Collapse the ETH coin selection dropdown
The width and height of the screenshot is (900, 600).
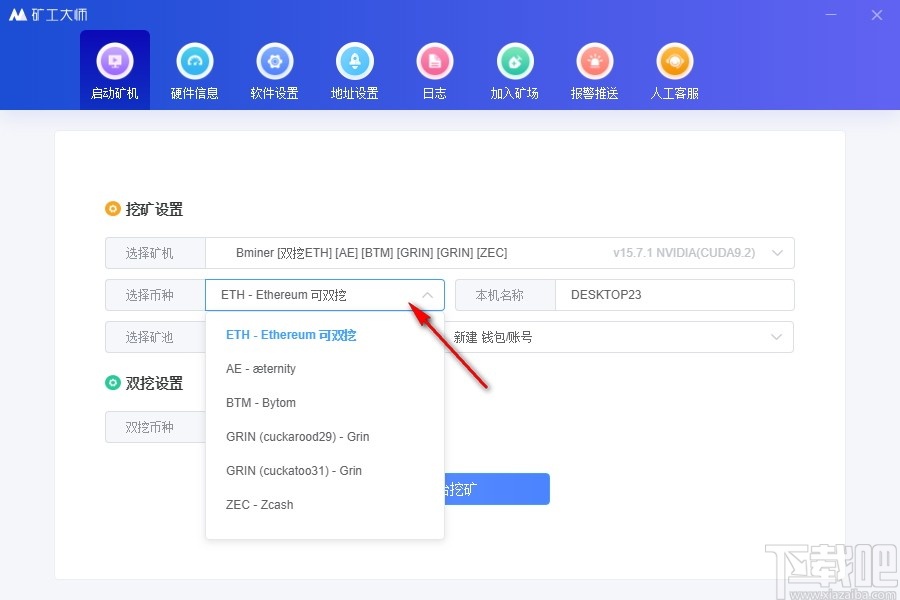(427, 294)
